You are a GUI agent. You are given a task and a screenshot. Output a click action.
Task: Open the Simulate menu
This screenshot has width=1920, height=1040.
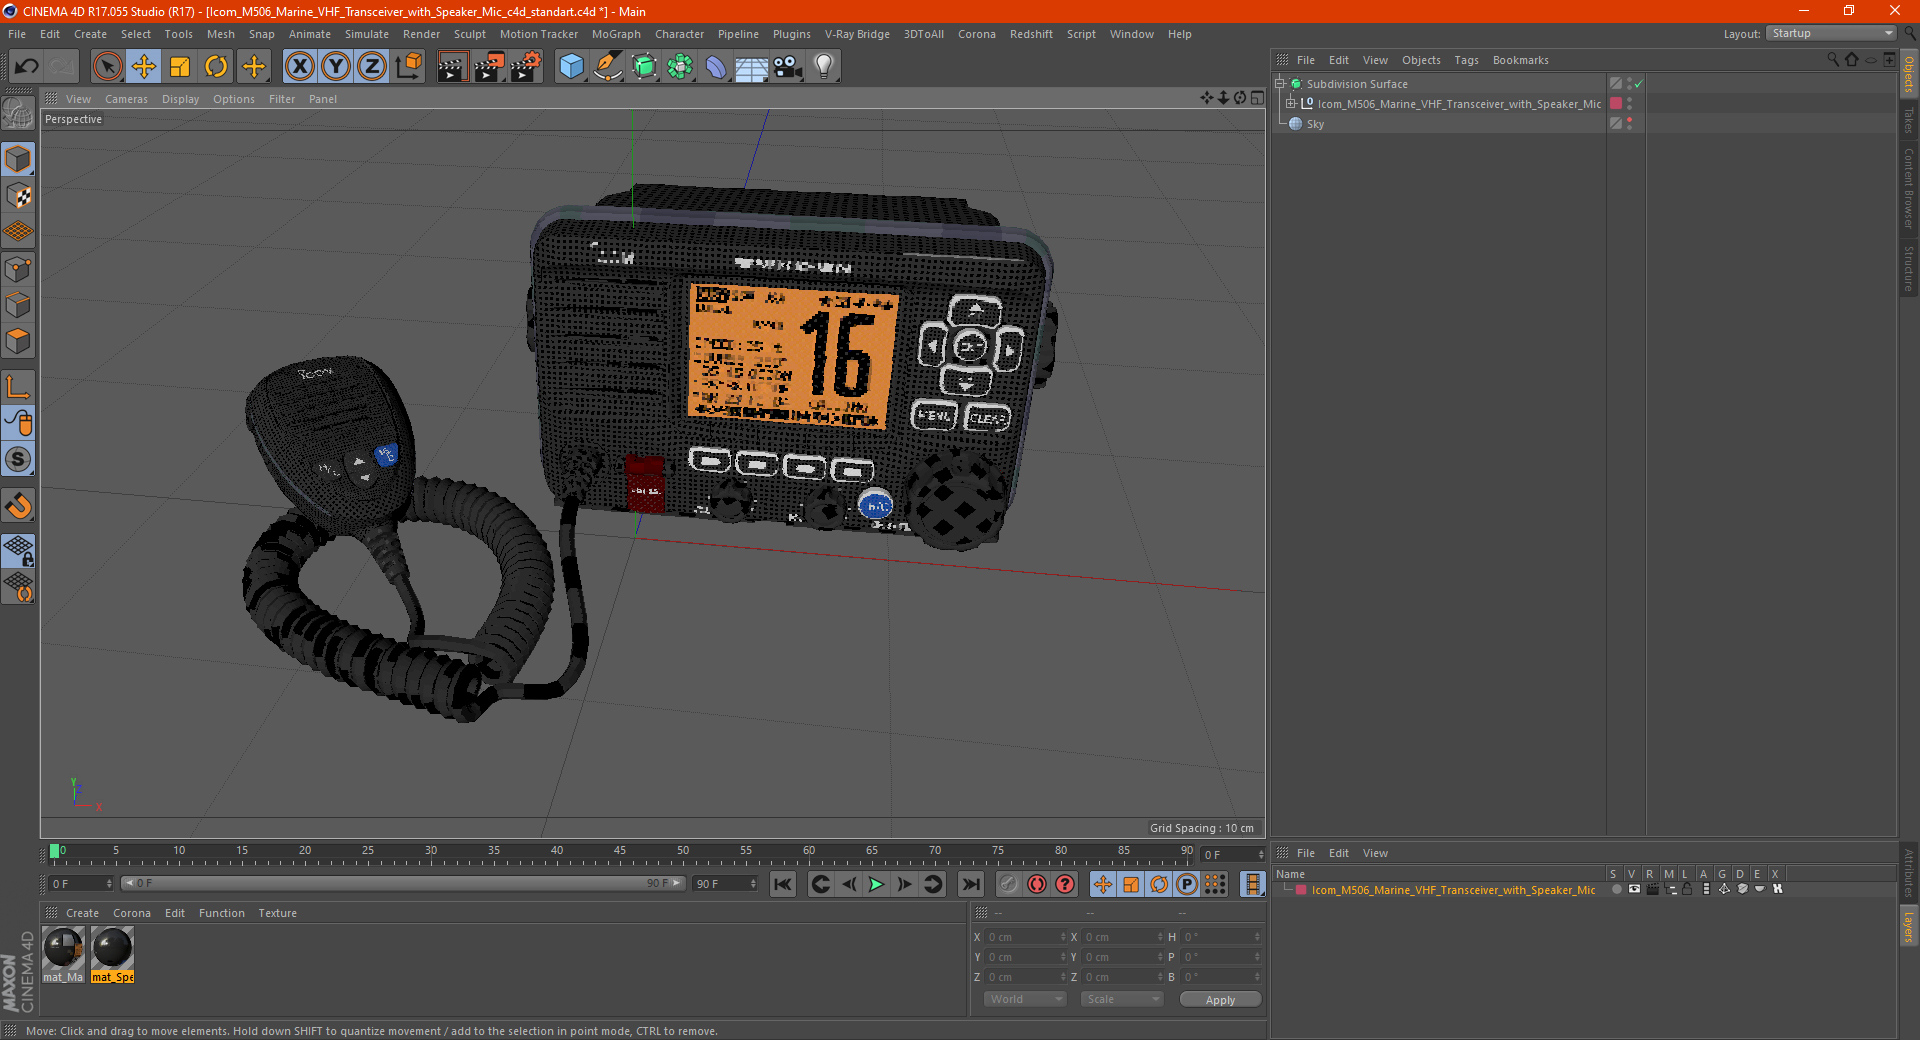[x=367, y=34]
